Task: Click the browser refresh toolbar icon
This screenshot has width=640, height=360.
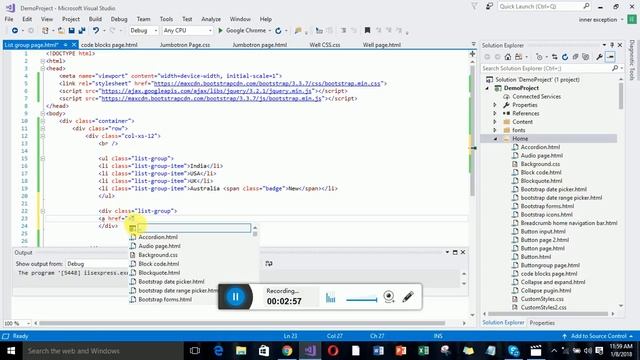Action: coord(278,31)
